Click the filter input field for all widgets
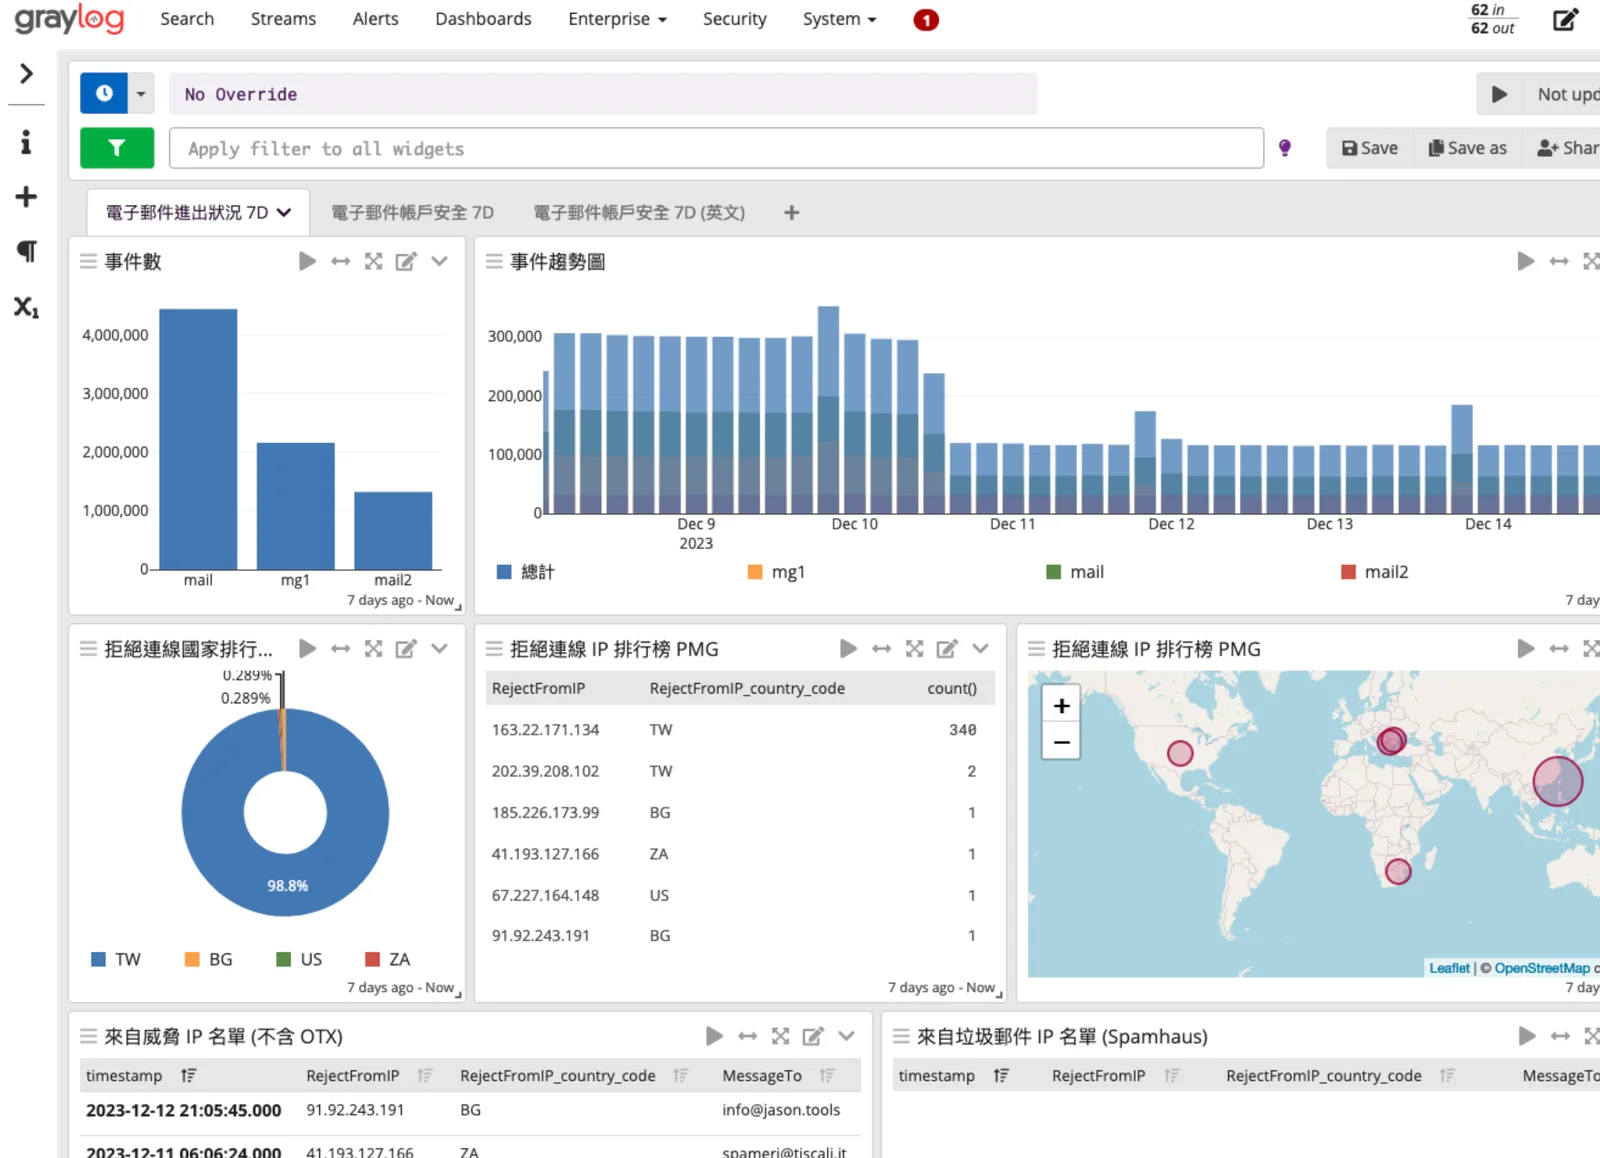 (716, 148)
